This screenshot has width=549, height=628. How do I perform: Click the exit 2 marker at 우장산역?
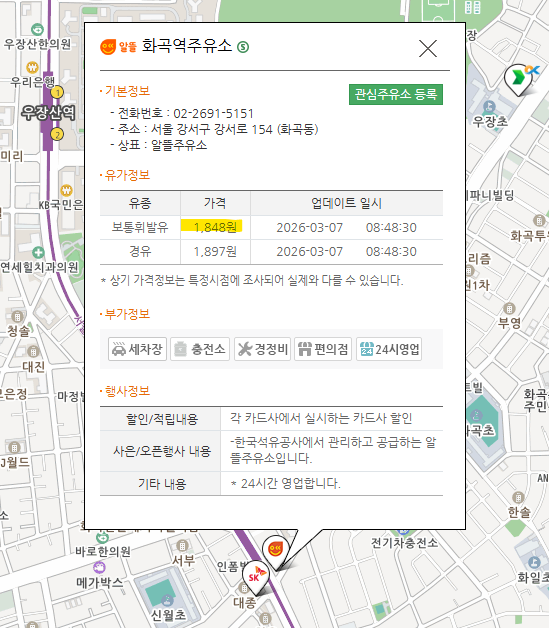(57, 134)
